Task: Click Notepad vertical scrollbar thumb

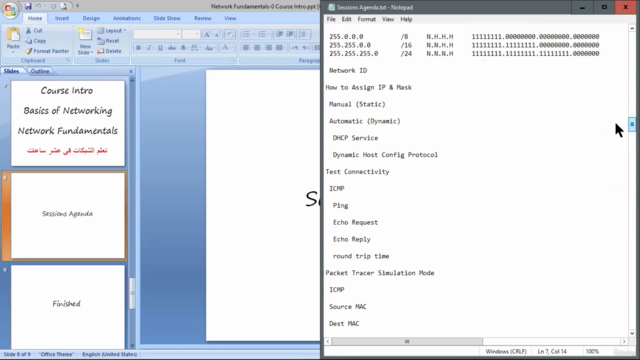Action: [x=632, y=124]
